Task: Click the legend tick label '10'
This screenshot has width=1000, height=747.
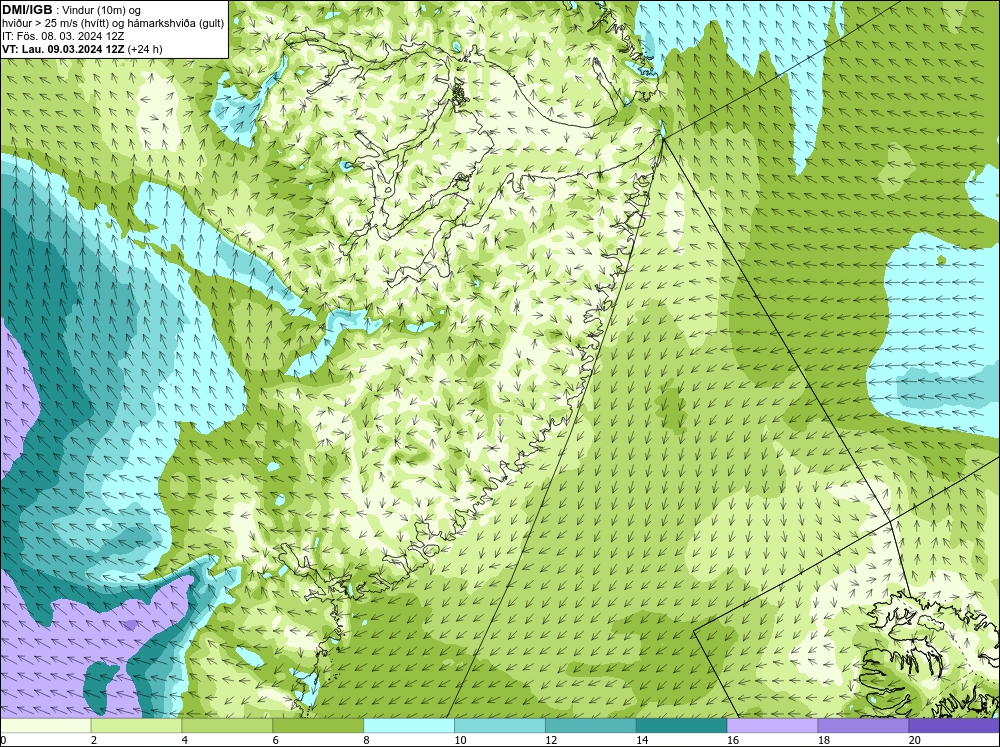Action: point(460,740)
